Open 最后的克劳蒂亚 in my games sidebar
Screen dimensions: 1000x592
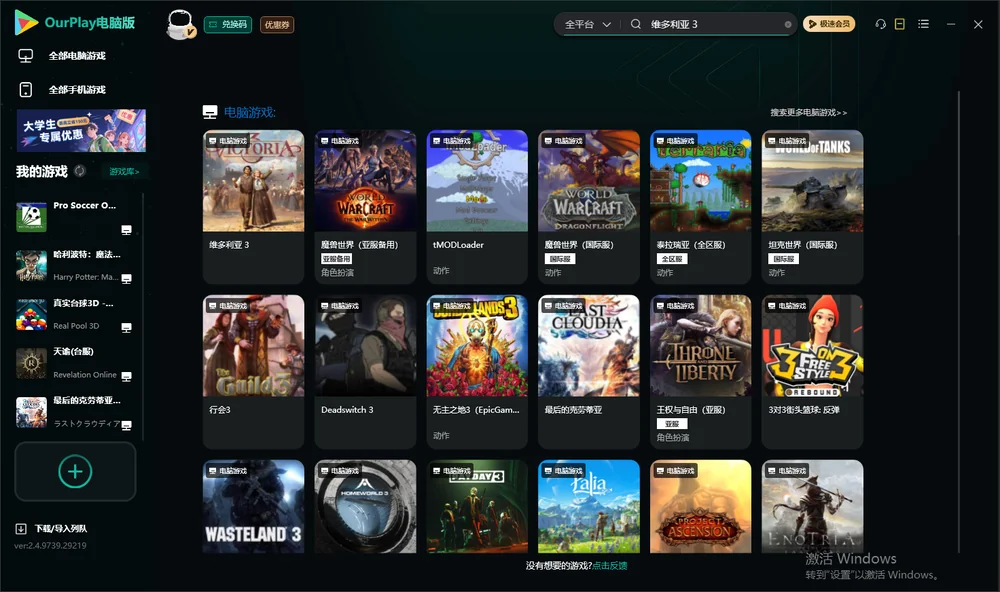(x=75, y=412)
